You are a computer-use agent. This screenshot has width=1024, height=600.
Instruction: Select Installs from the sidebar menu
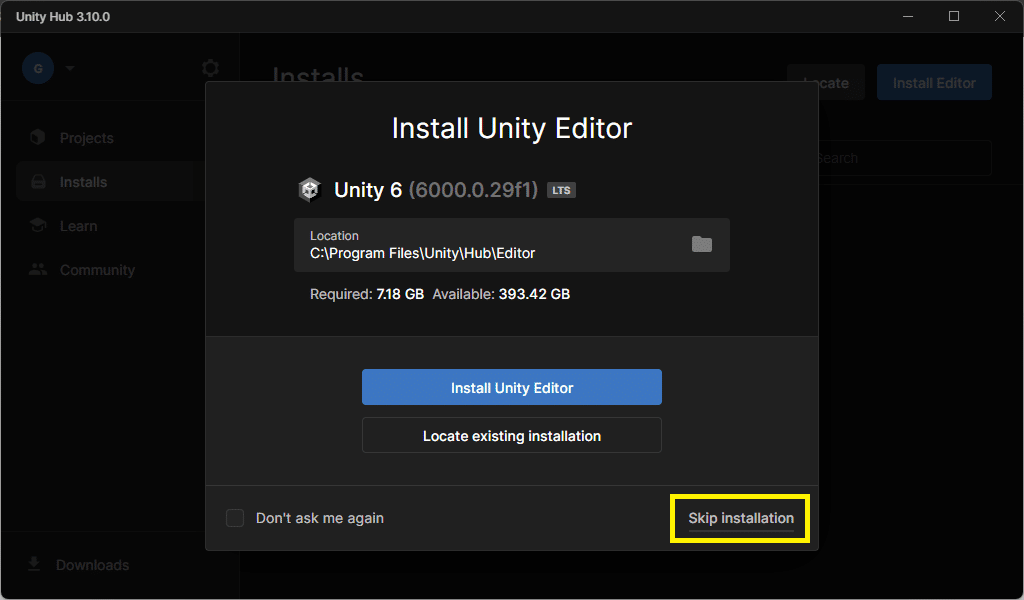tap(82, 181)
